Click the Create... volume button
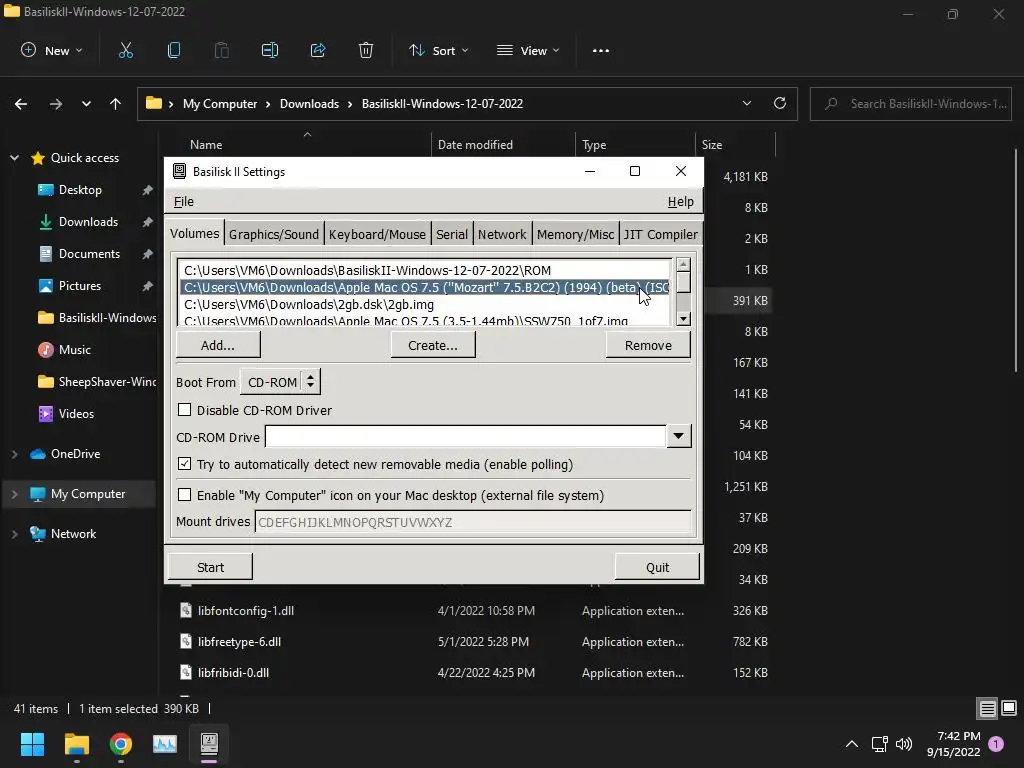Screen dimensions: 1024x768 pos(433,345)
